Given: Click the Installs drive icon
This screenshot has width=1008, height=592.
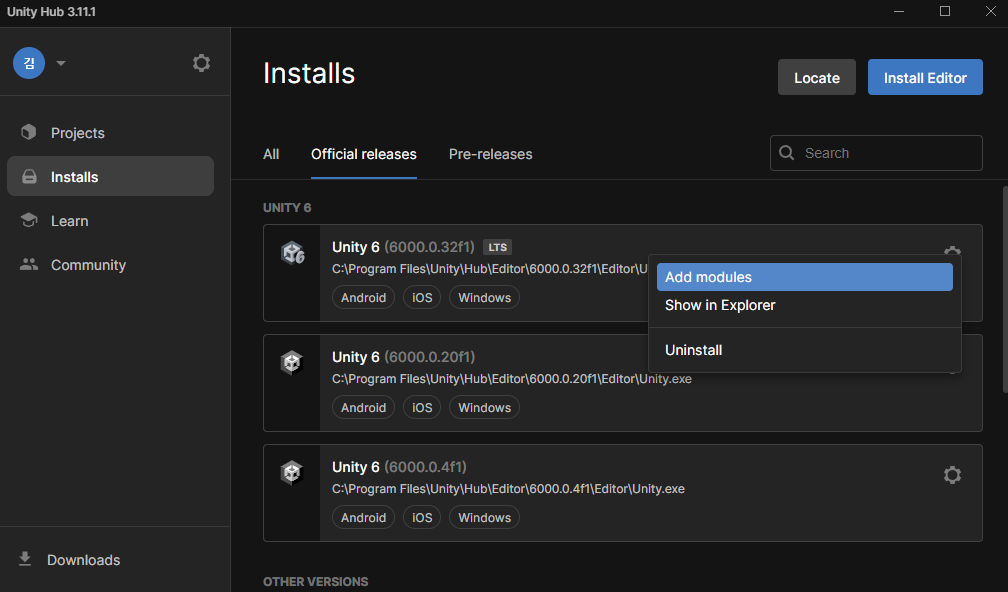Looking at the screenshot, I should click(x=30, y=176).
